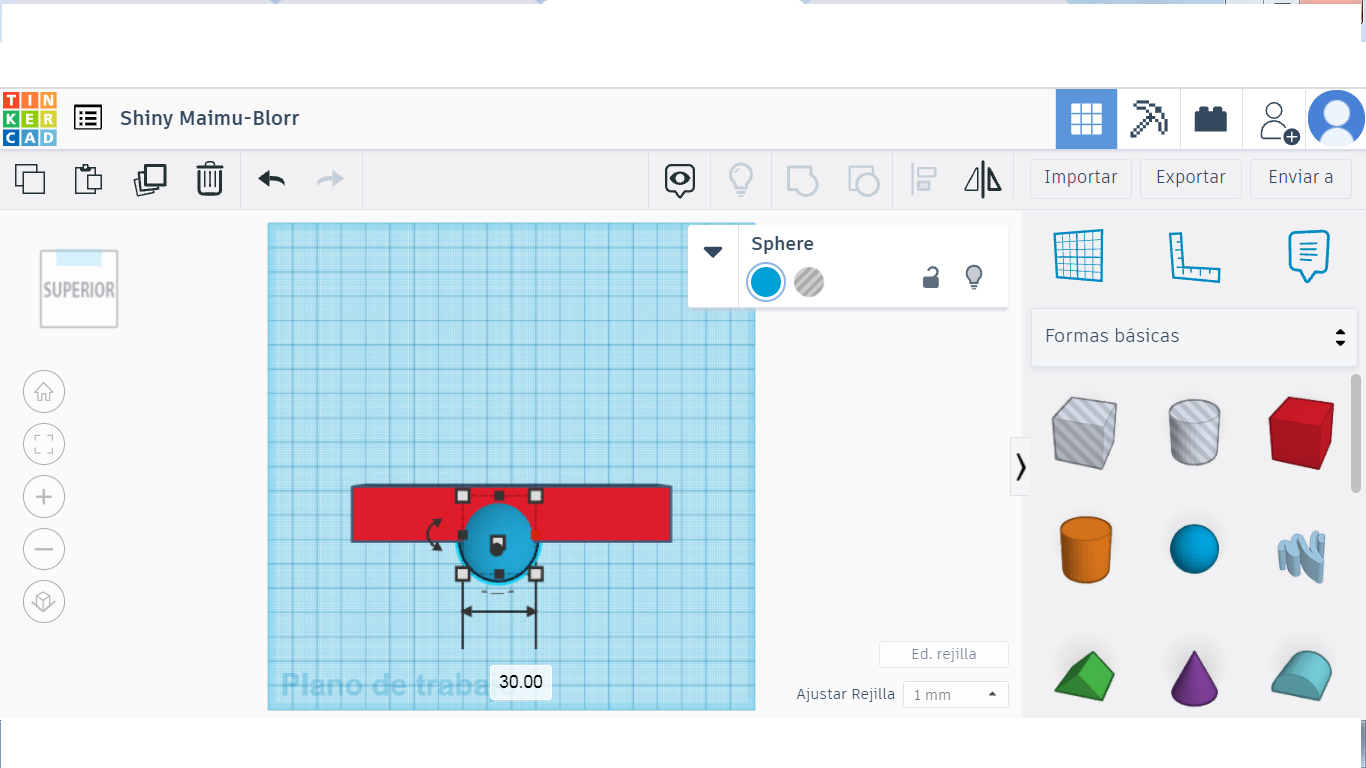This screenshot has height=768, width=1366.
Task: Zoom out of the workplane
Action: point(44,549)
